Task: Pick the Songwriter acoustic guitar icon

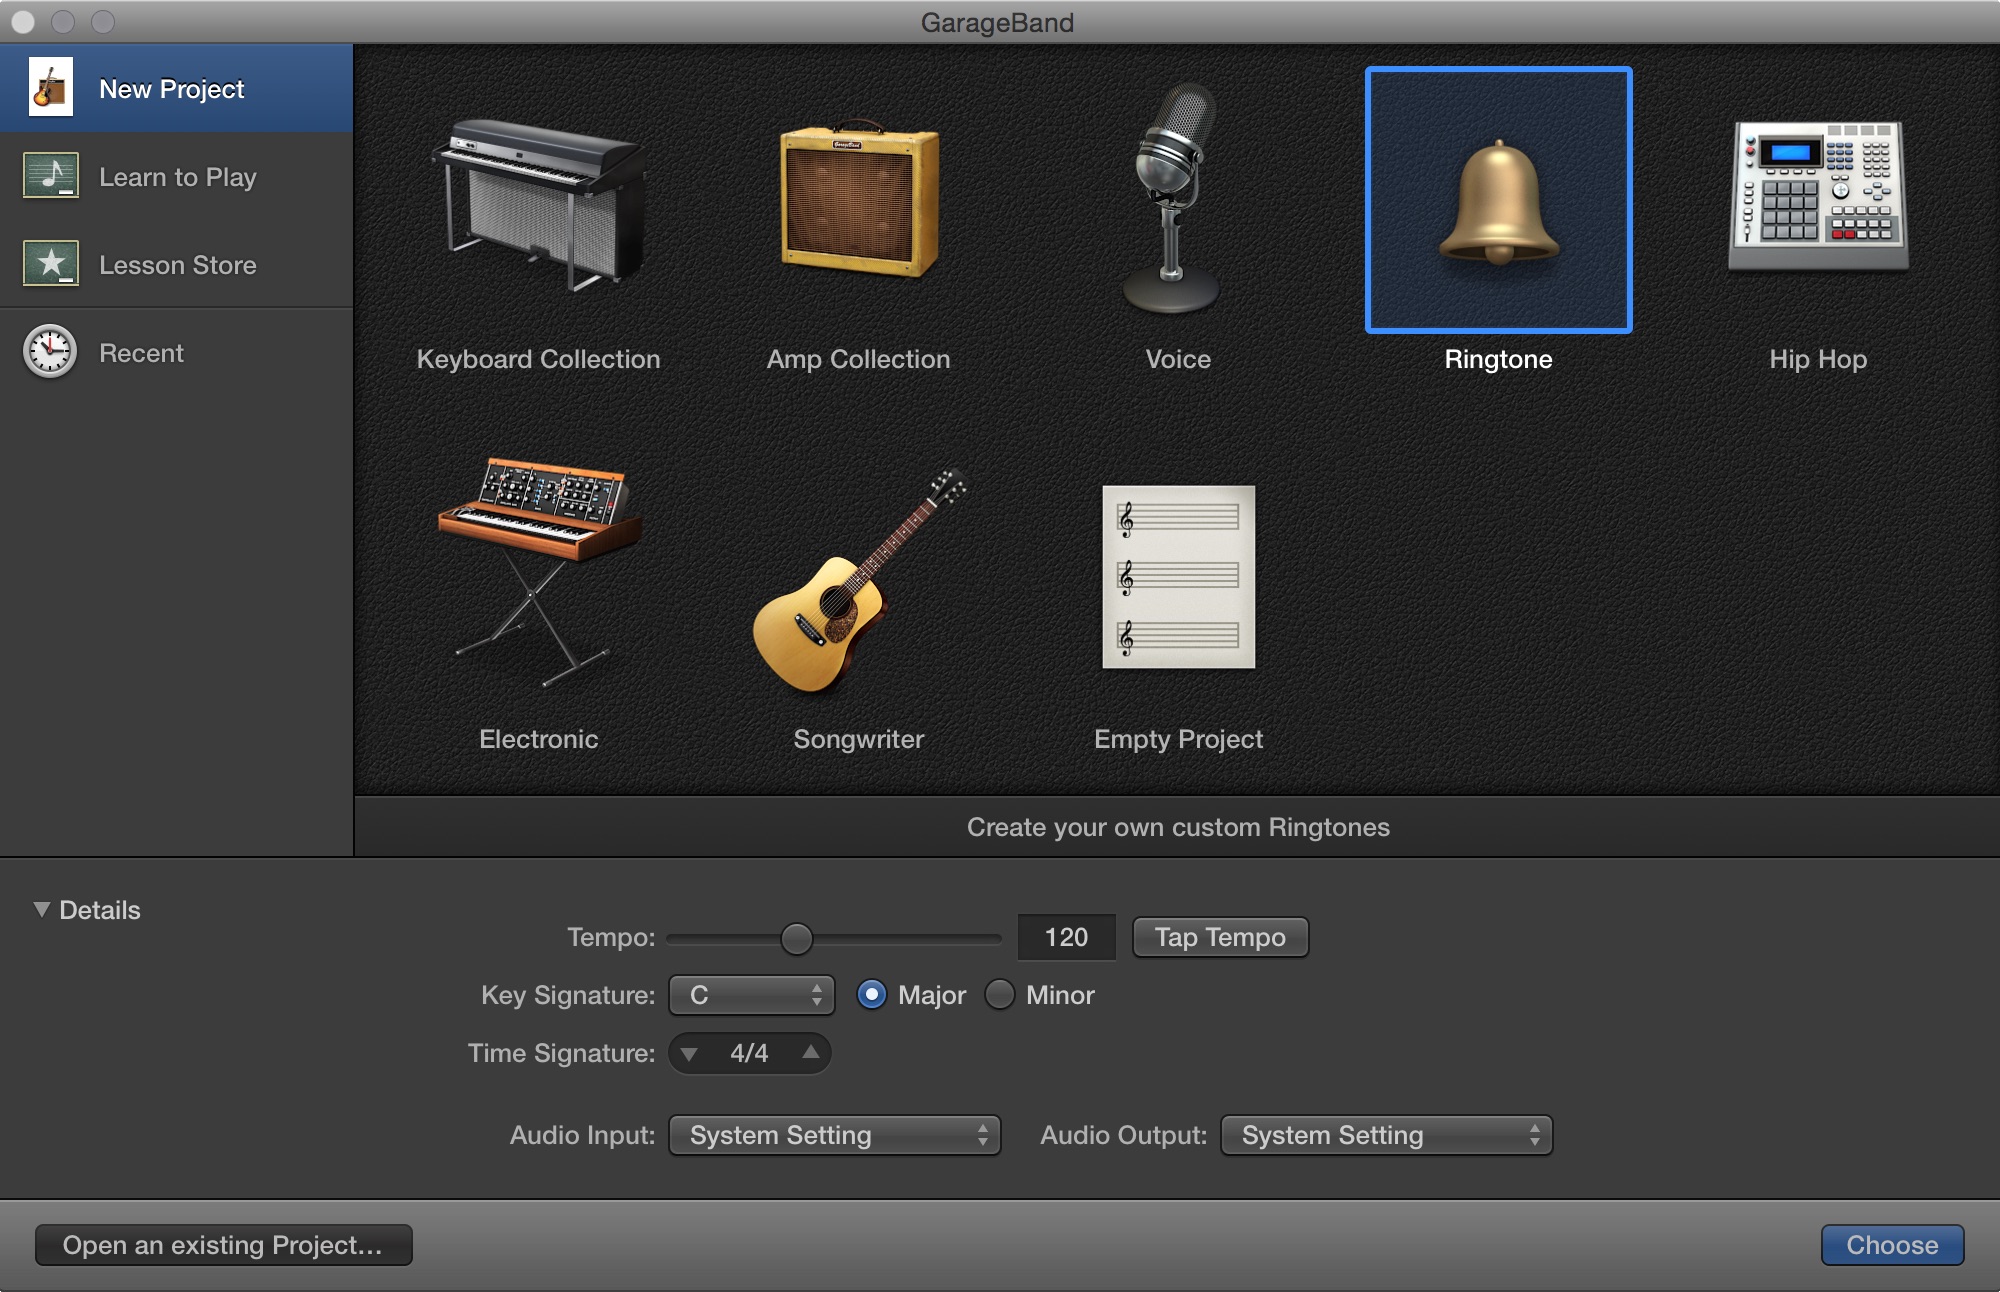Action: (x=859, y=580)
